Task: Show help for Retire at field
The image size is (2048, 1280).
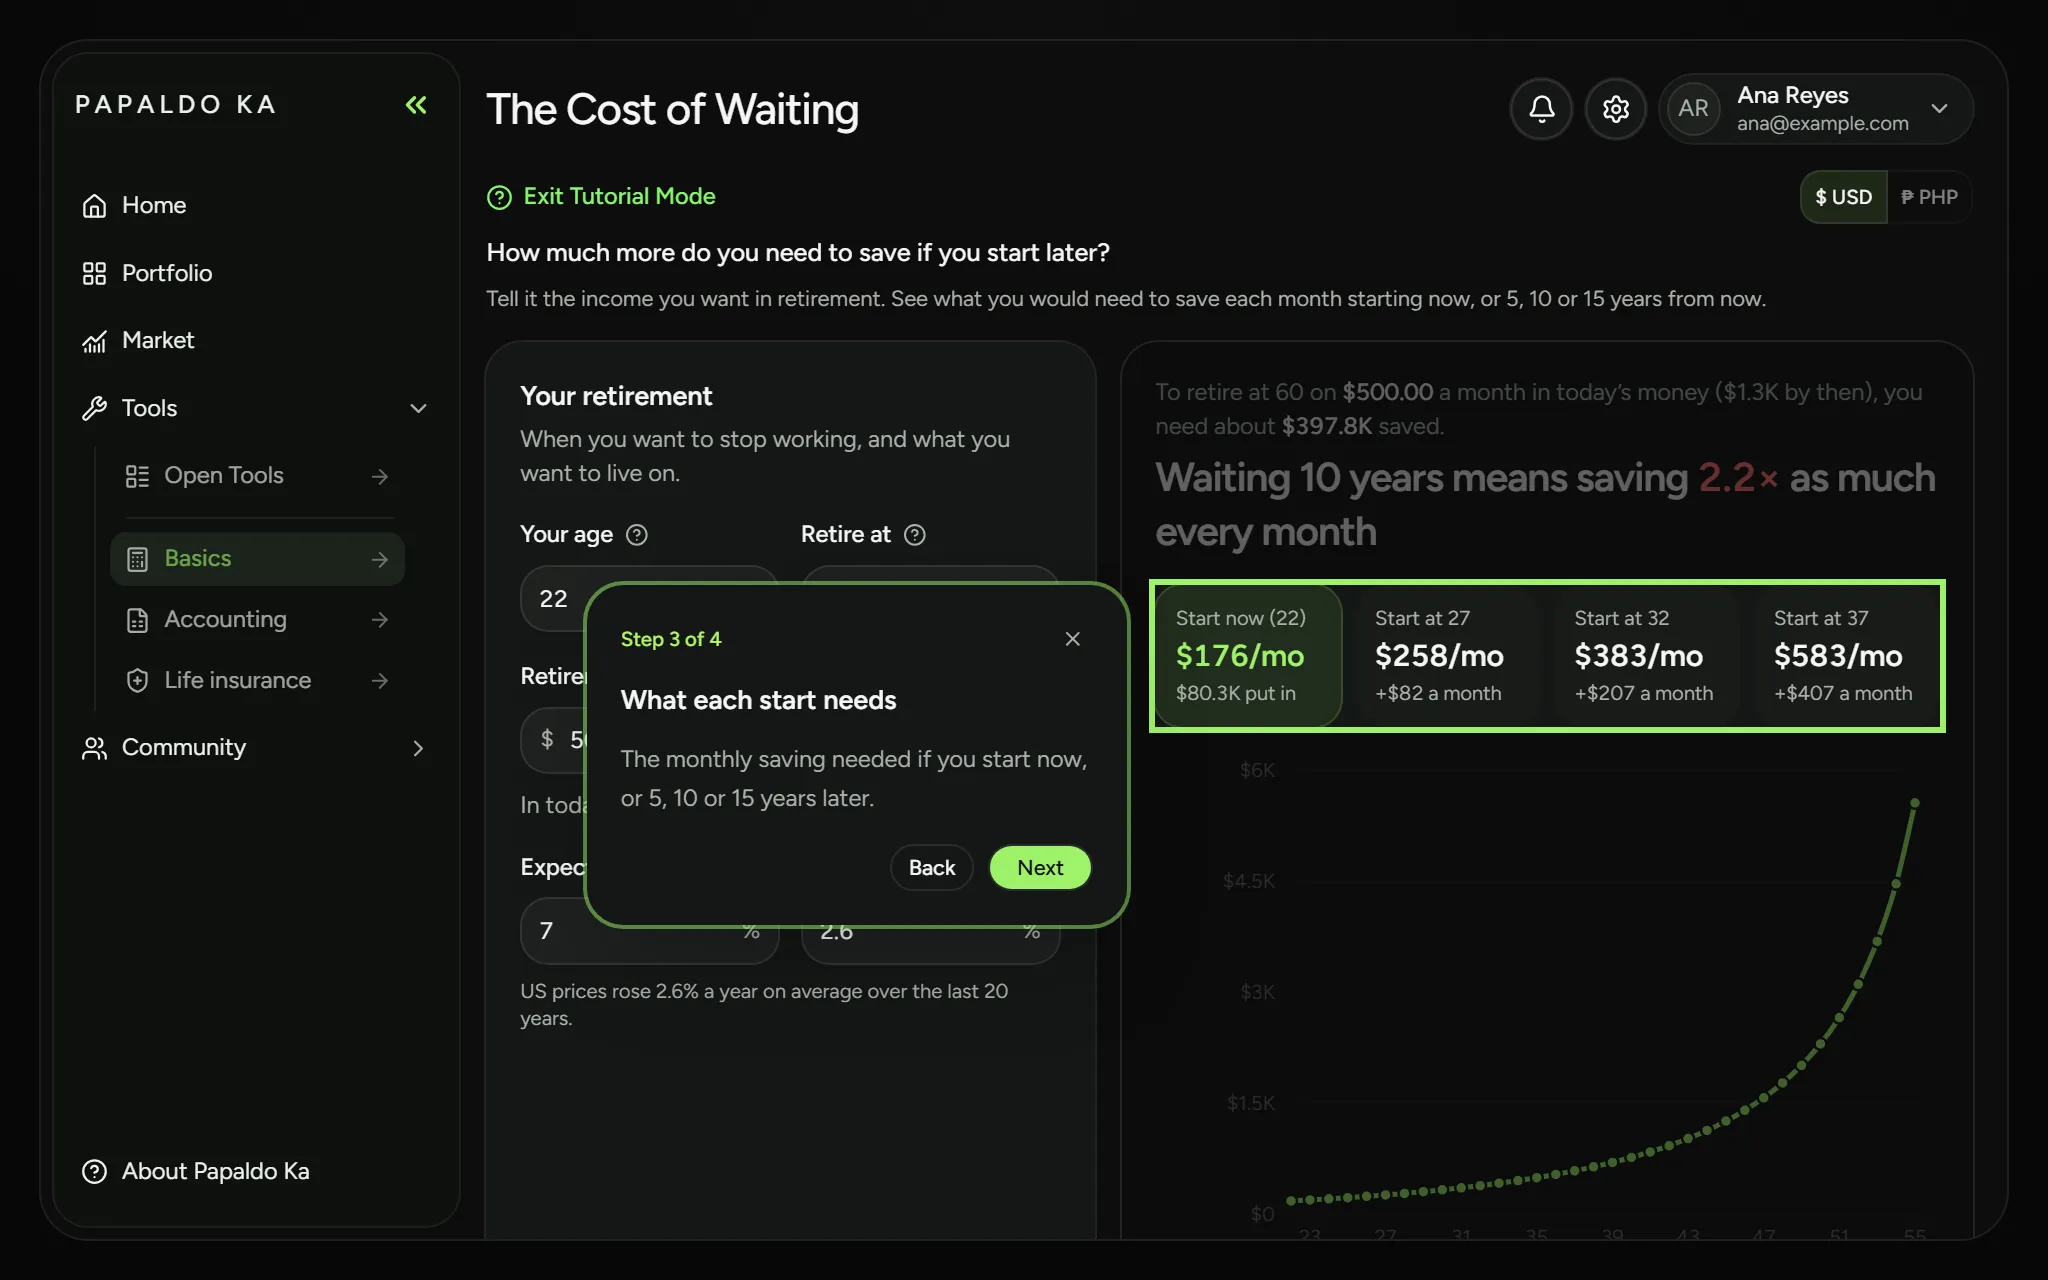Action: (x=914, y=535)
